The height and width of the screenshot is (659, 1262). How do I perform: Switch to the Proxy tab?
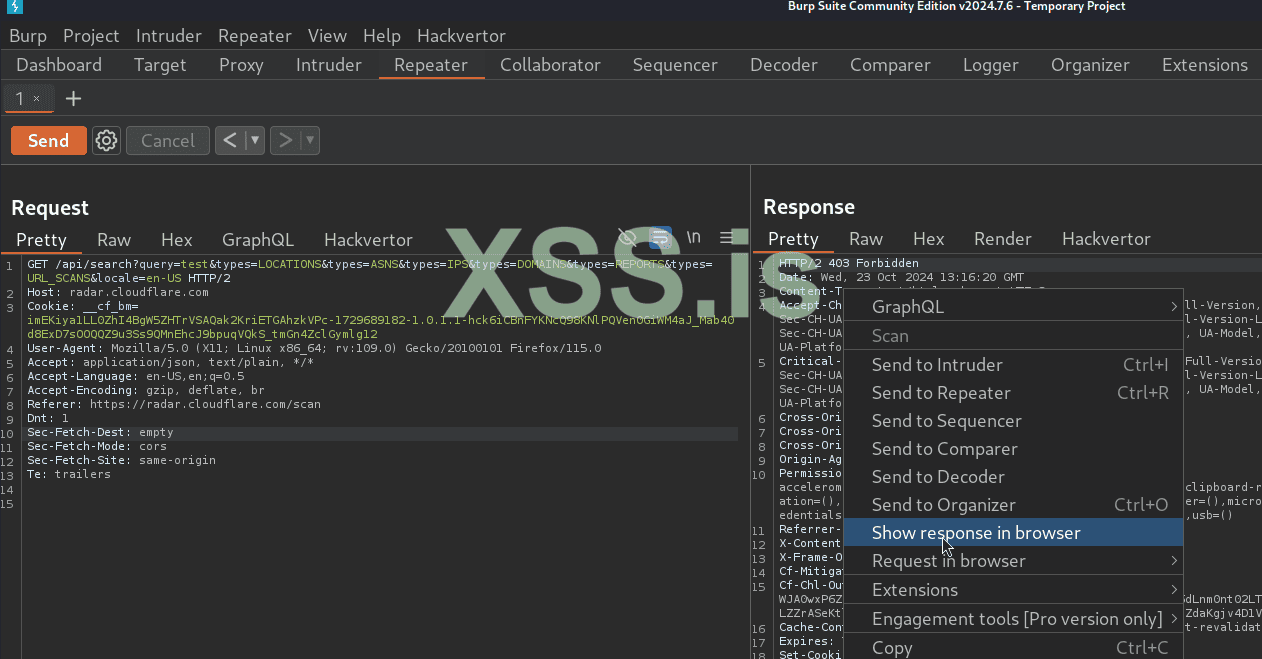tap(241, 65)
